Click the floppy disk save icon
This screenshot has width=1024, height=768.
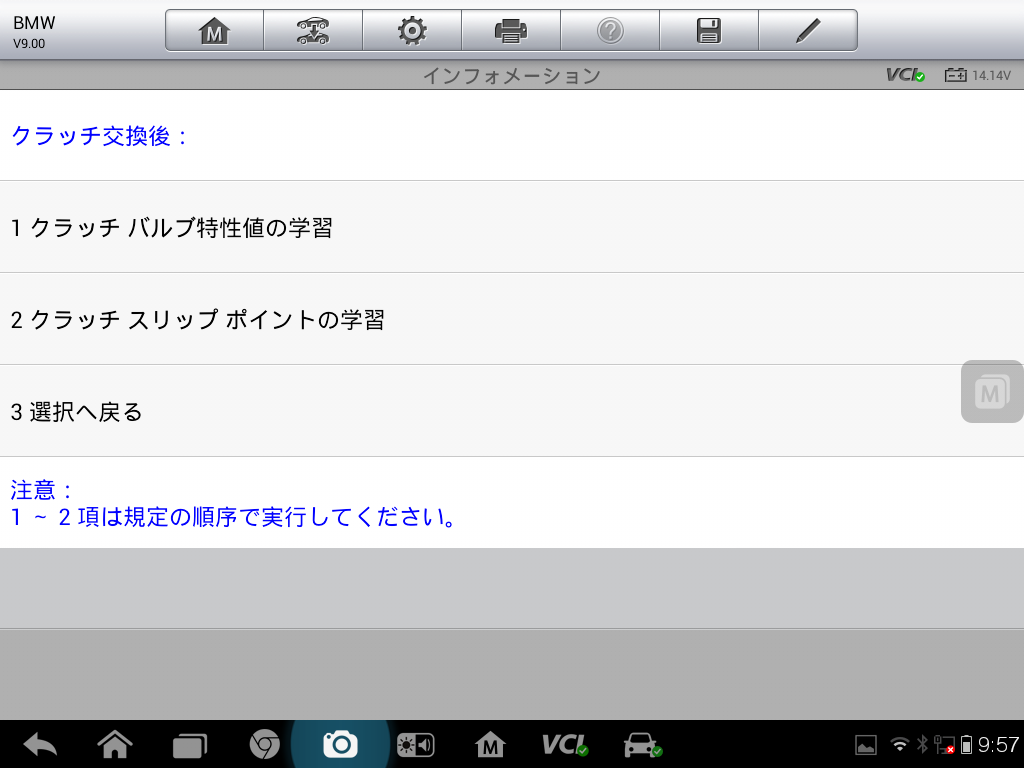coord(708,31)
